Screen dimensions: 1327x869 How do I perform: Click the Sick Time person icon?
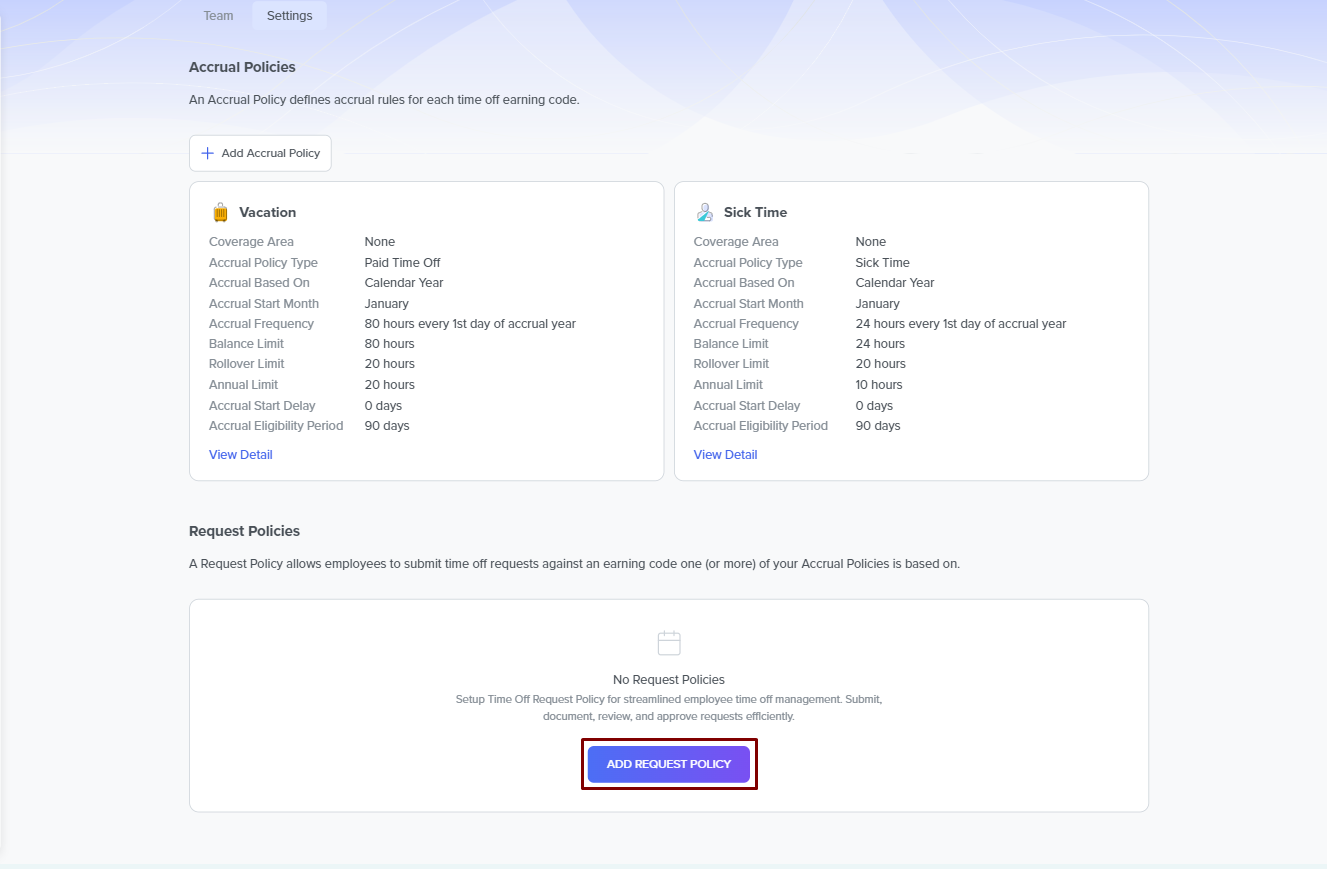pos(705,212)
